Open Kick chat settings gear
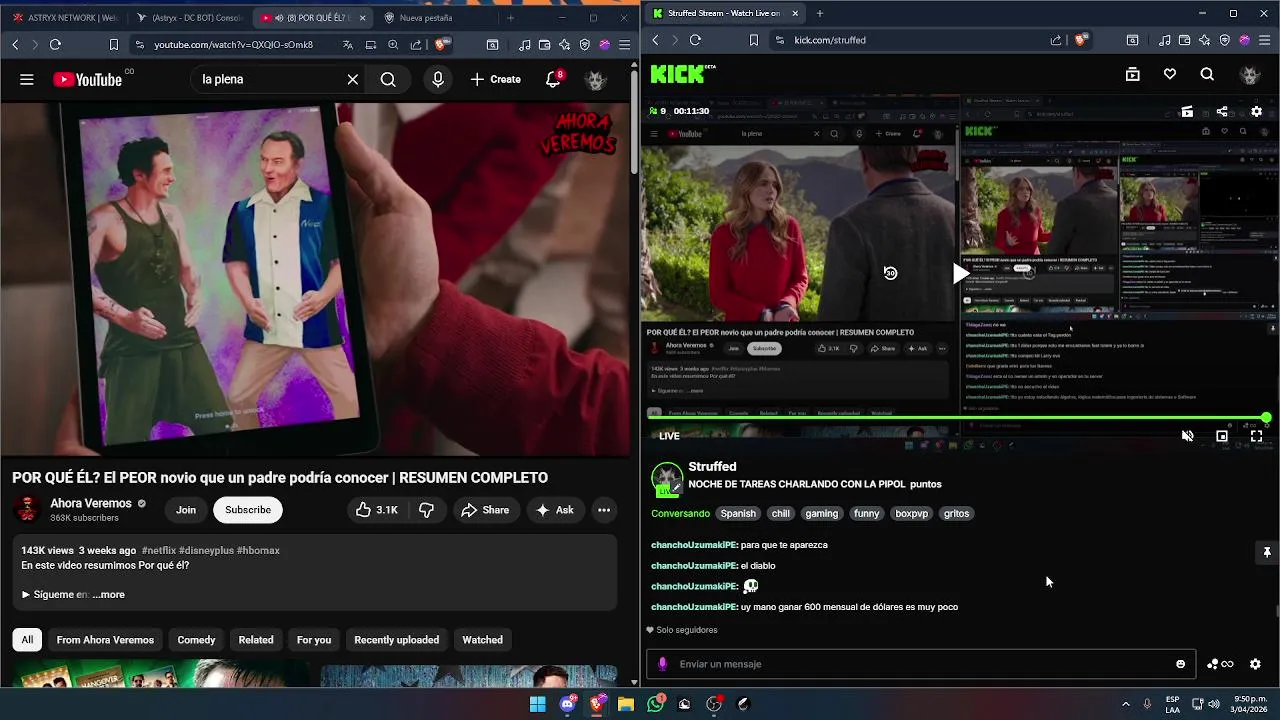The width and height of the screenshot is (1280, 720). tap(1256, 664)
